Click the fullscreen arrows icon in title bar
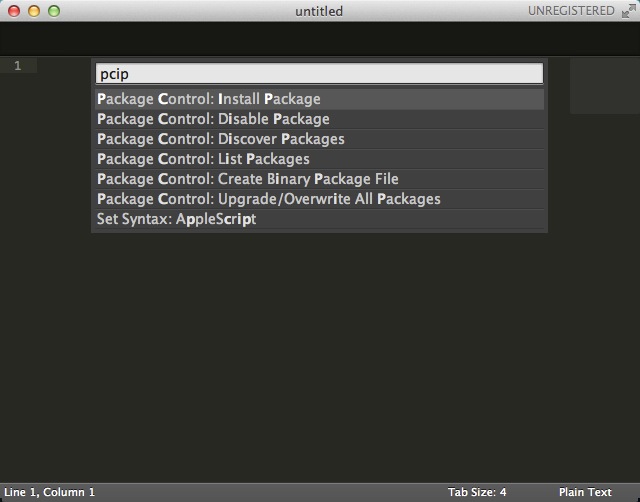 click(x=626, y=11)
